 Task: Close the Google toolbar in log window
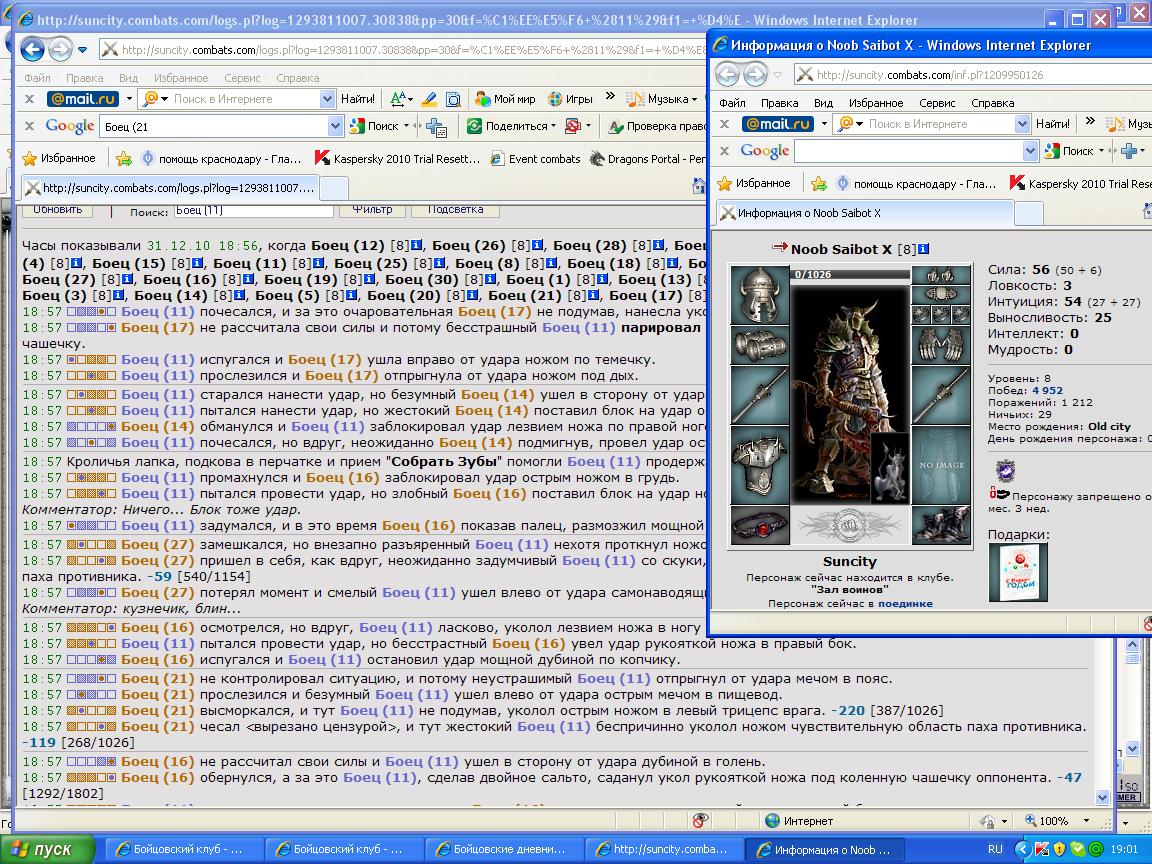[29, 126]
